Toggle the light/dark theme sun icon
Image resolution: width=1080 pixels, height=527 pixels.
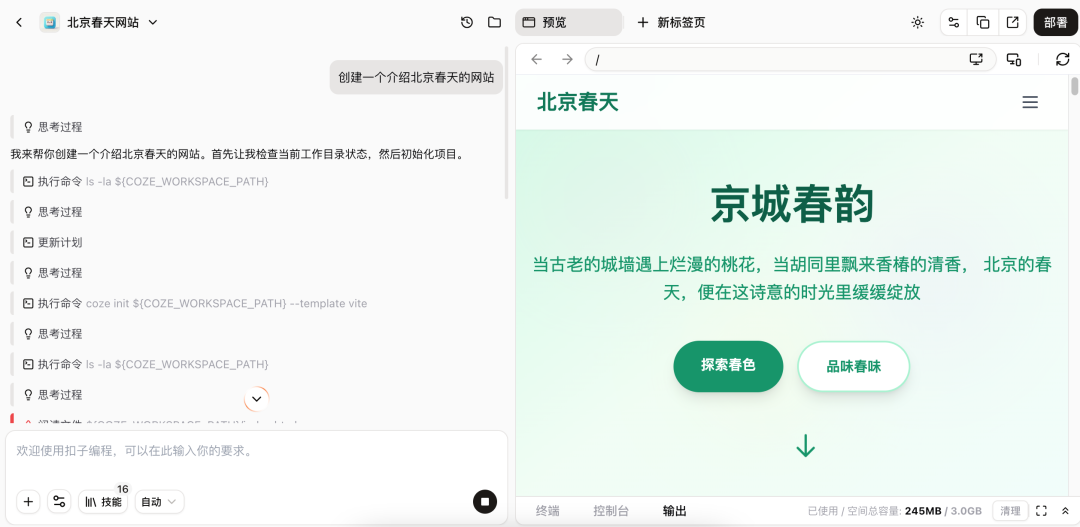coord(917,22)
